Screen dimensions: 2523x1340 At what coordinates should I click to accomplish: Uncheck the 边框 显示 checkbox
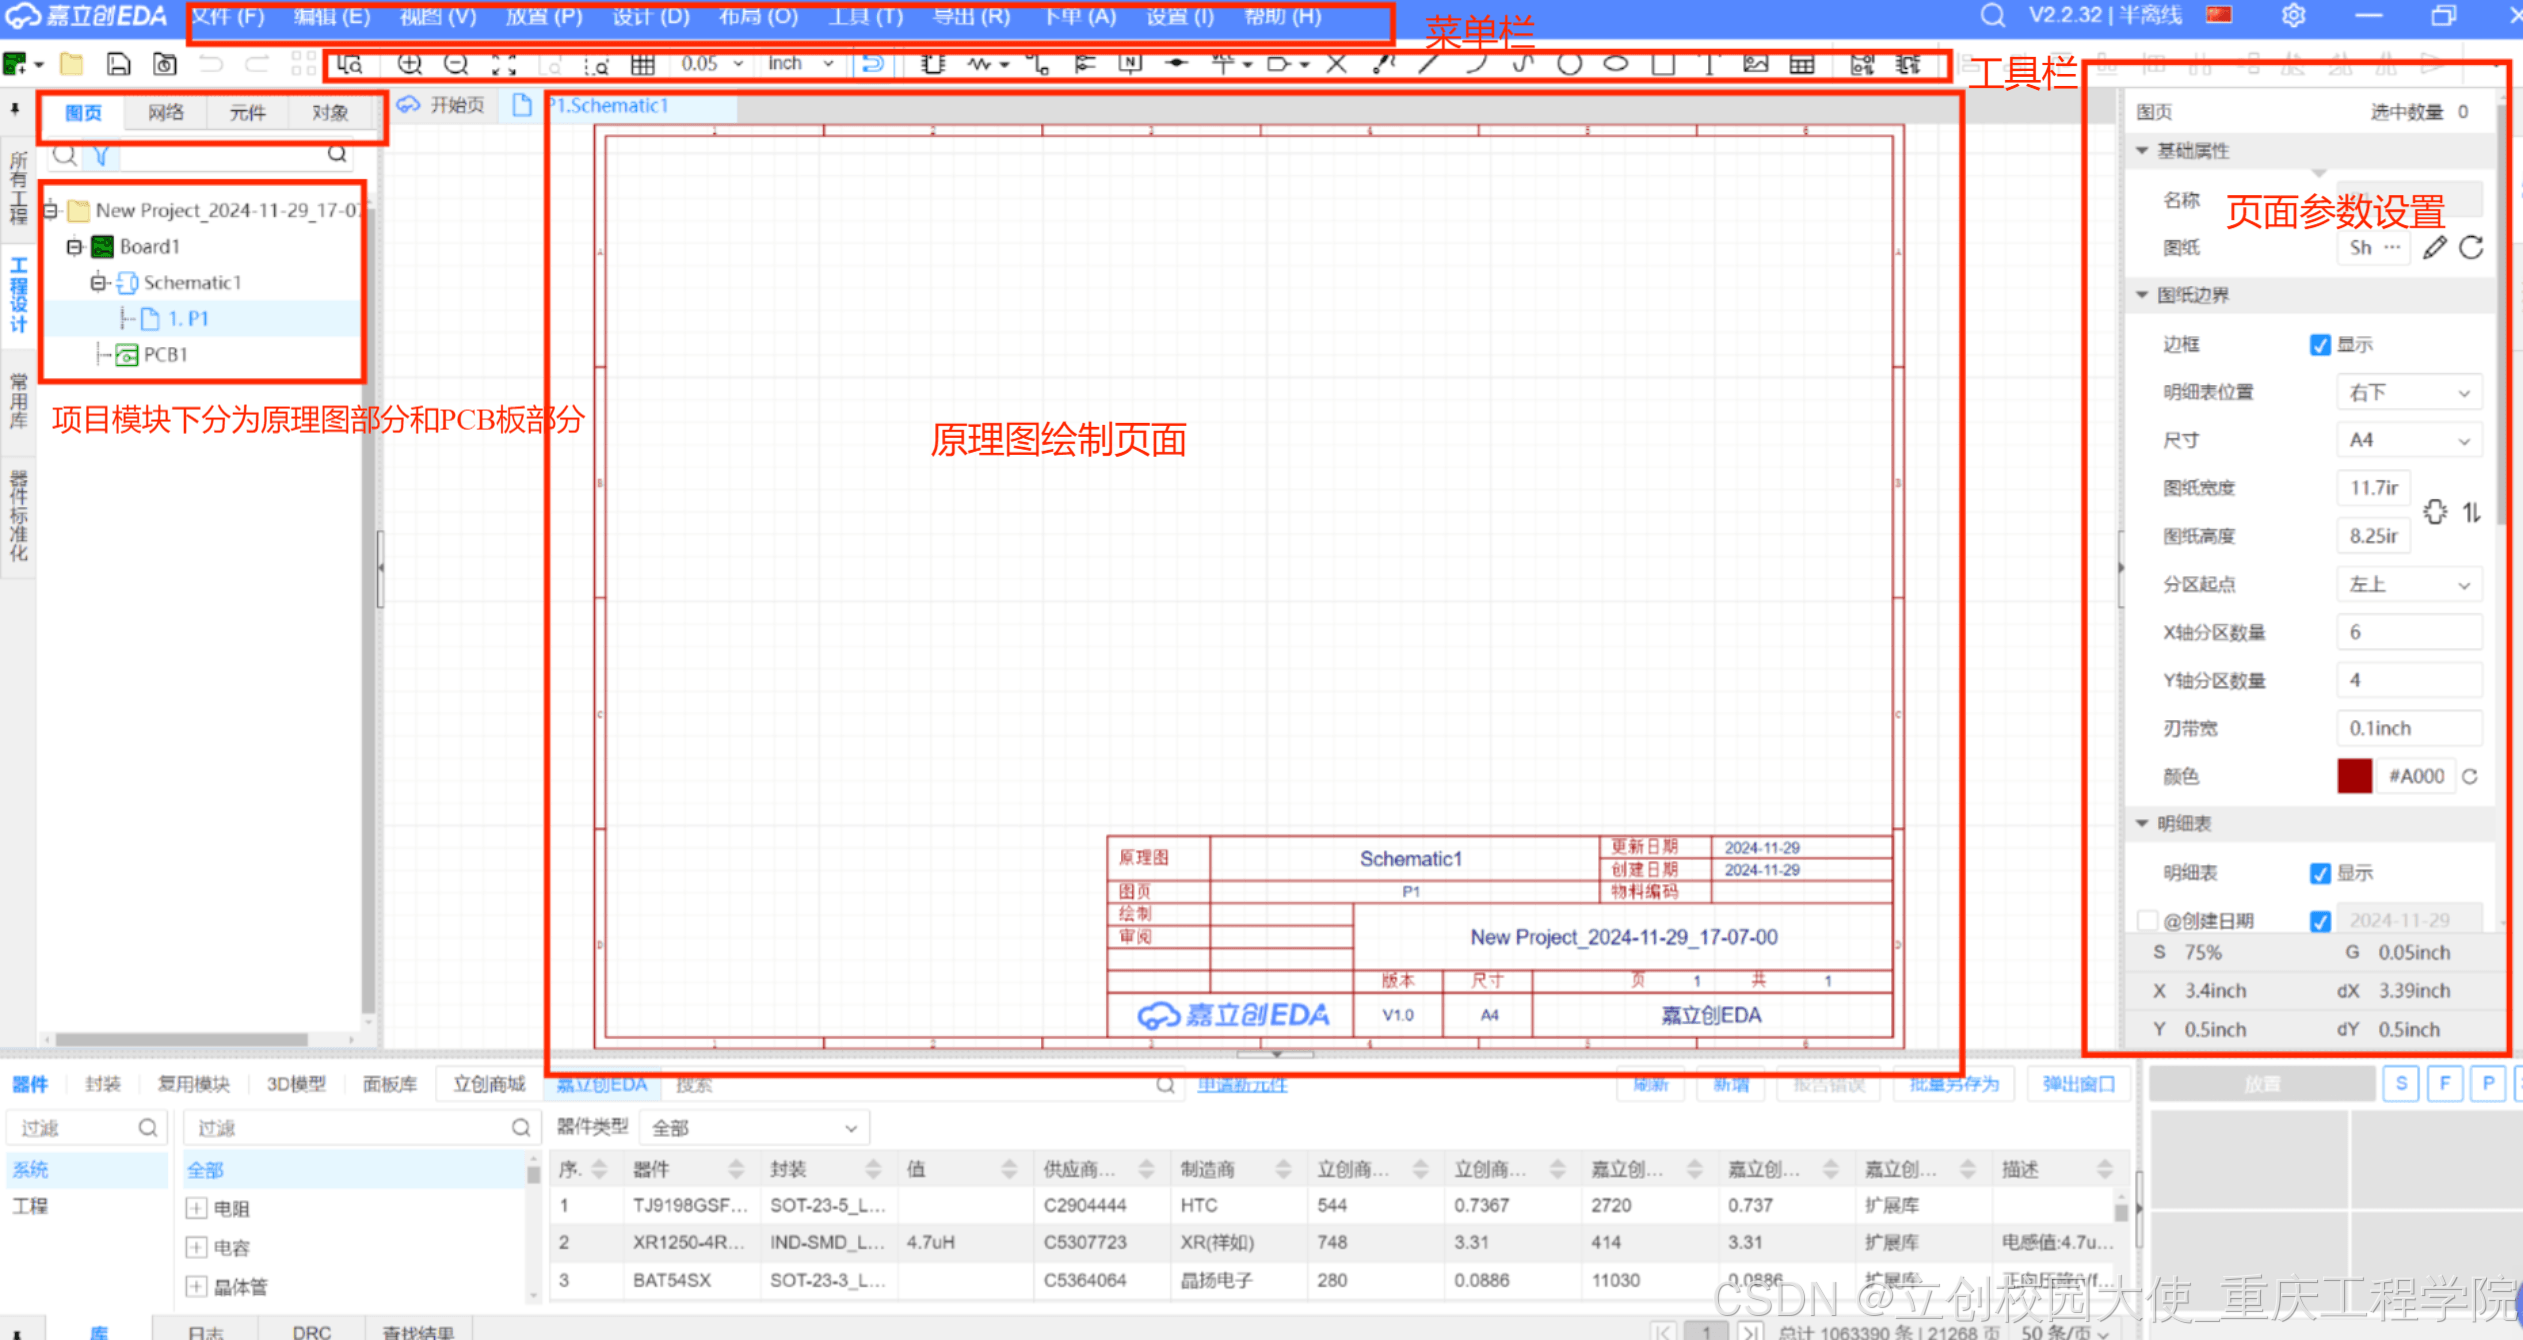pos(2320,345)
